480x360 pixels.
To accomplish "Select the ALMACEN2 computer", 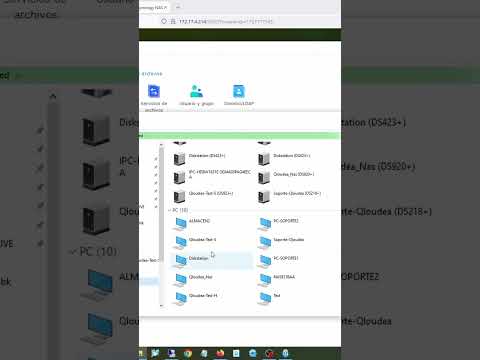I will pos(192,223).
